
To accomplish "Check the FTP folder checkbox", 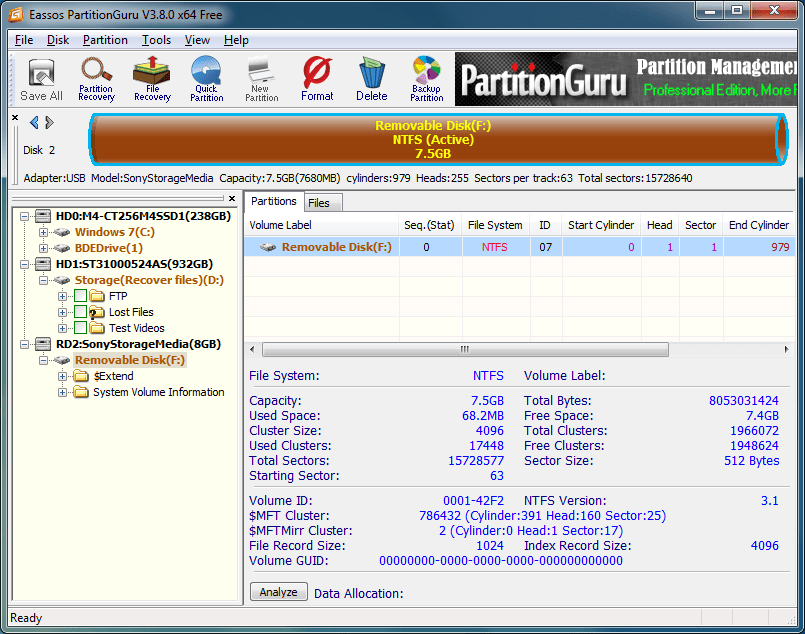I will [x=80, y=296].
